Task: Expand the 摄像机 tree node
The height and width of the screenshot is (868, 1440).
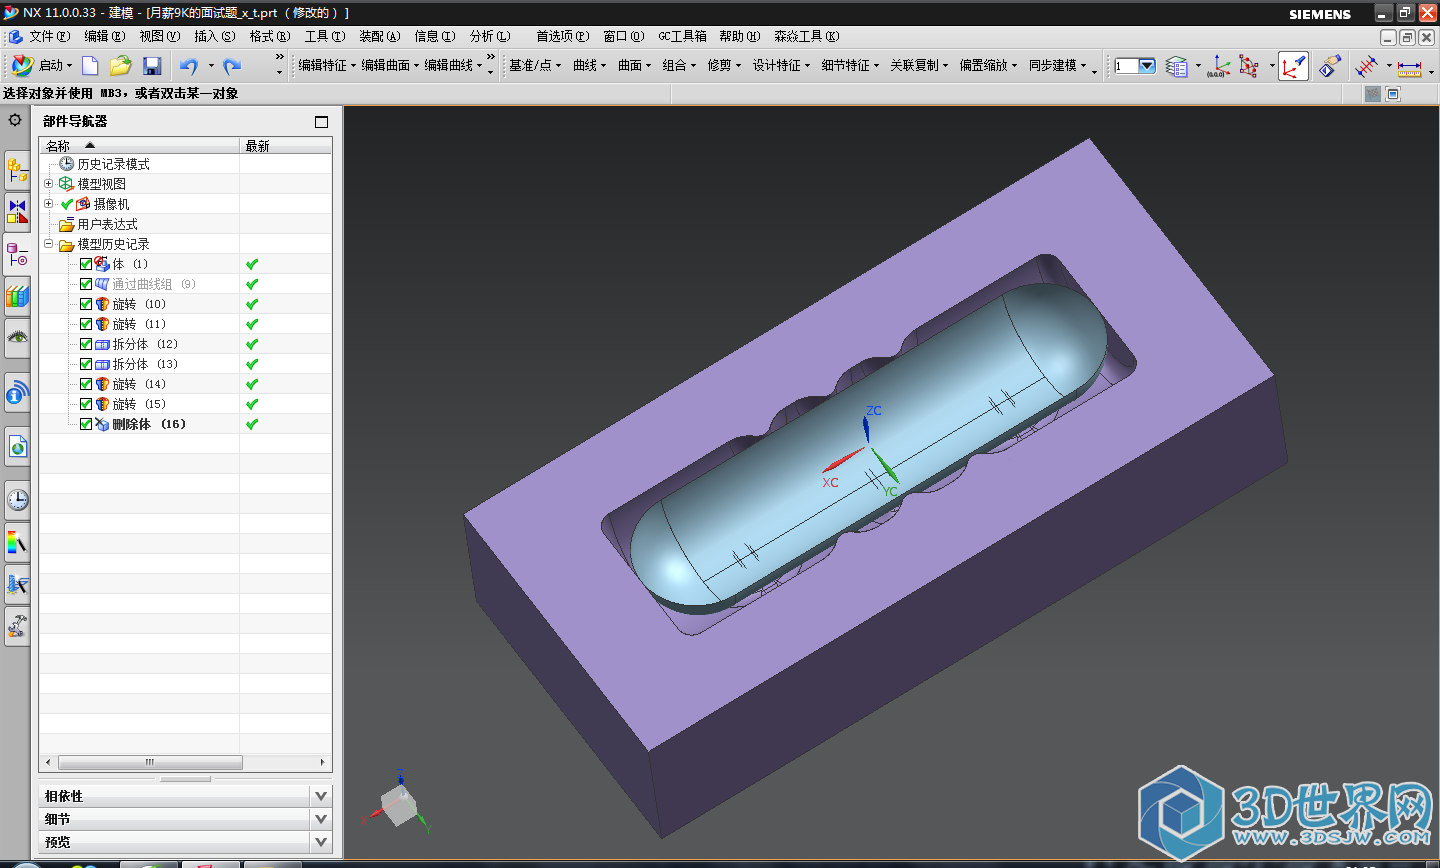Action: 48,204
